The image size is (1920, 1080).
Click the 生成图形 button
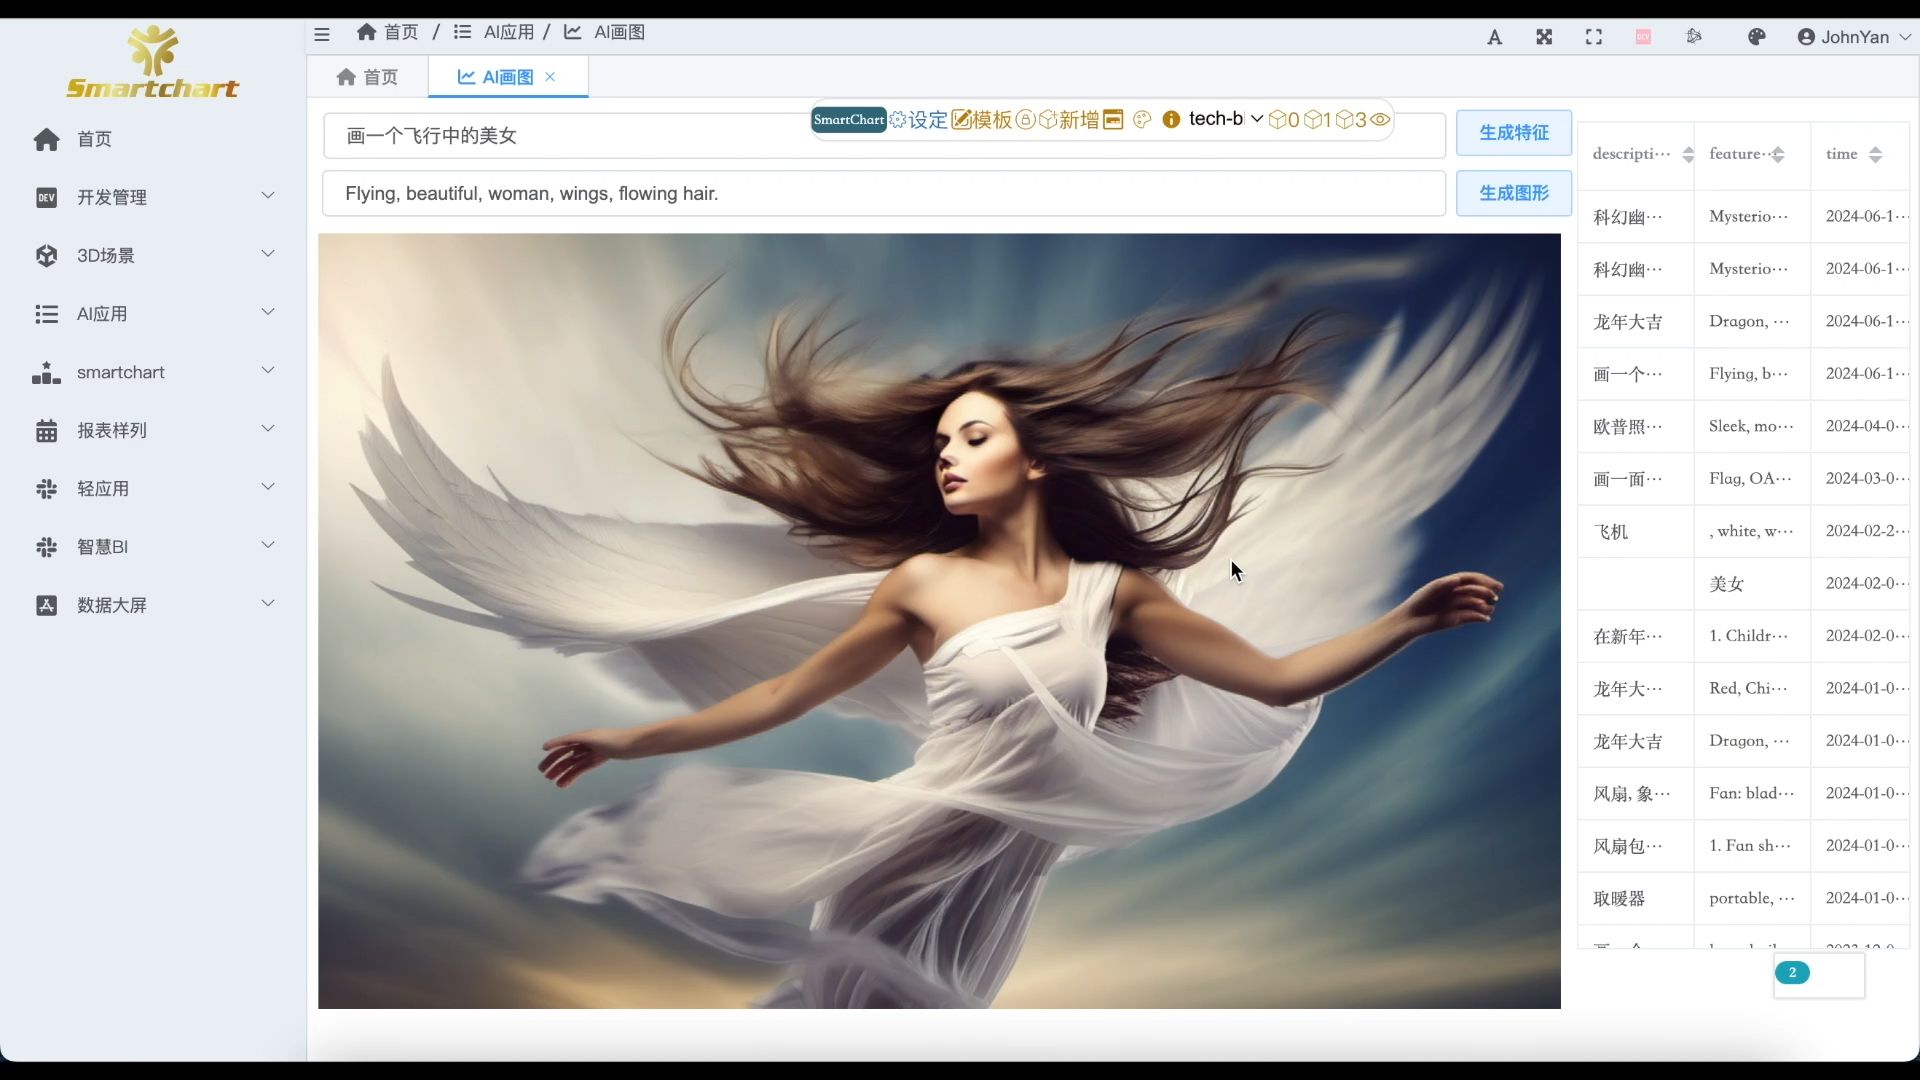coord(1513,193)
